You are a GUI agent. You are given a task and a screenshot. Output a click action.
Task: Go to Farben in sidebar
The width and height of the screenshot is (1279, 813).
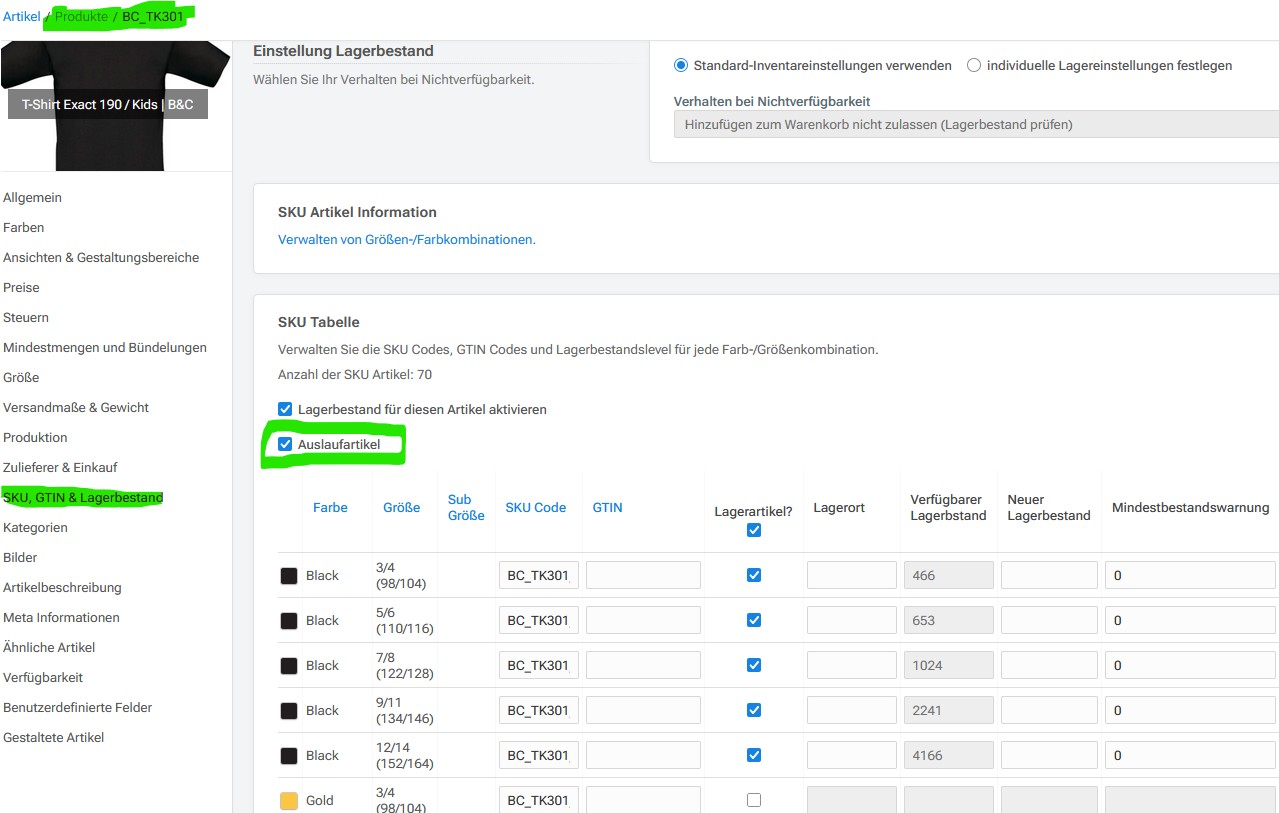pos(24,228)
